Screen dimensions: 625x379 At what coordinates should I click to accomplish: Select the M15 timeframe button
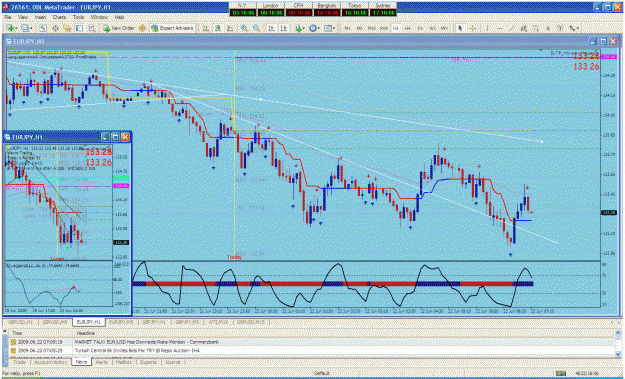[371, 28]
